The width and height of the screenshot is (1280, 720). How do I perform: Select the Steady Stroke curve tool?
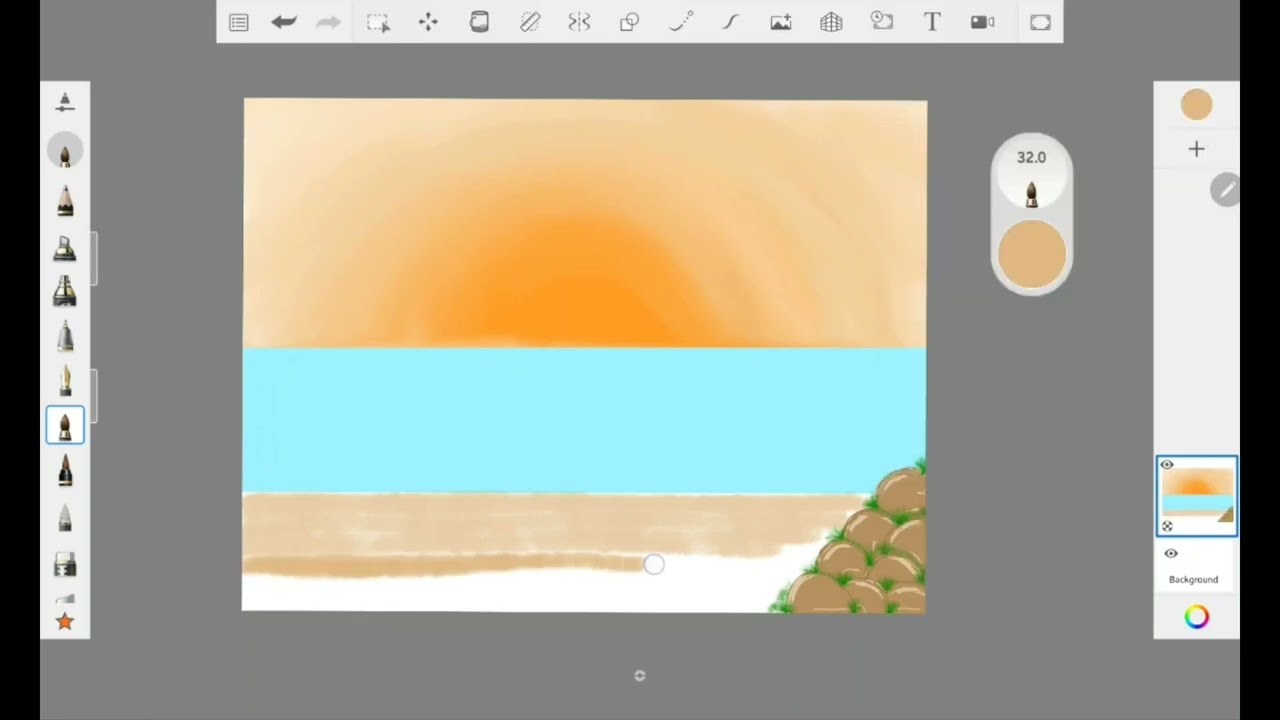(x=731, y=22)
